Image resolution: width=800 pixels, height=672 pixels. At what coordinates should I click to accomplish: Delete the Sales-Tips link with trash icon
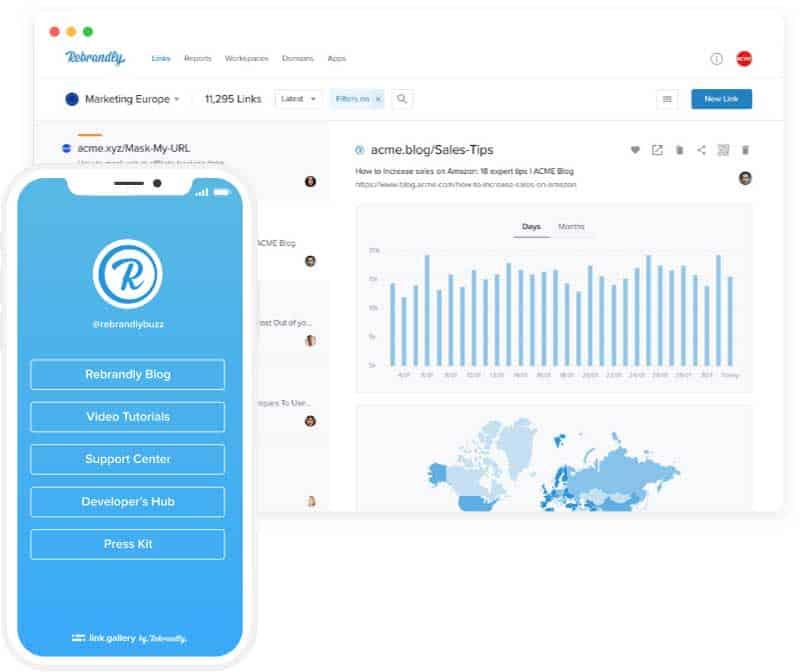tap(745, 150)
